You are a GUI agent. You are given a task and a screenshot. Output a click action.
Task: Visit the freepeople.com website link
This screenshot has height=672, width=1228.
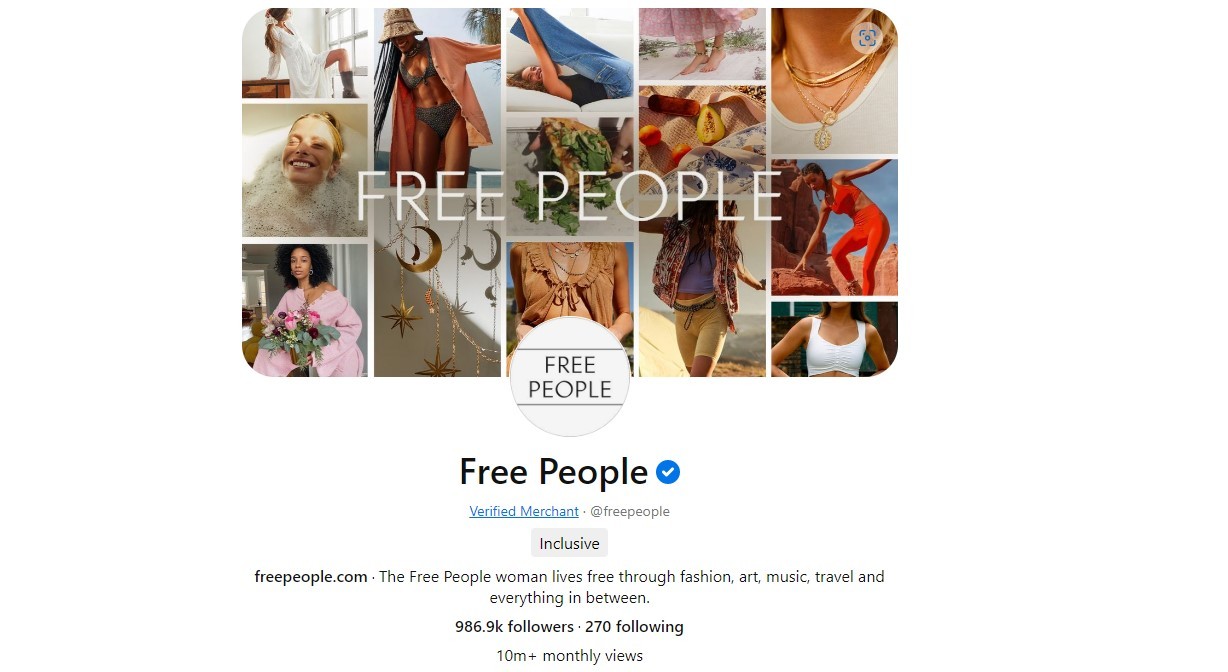point(311,577)
